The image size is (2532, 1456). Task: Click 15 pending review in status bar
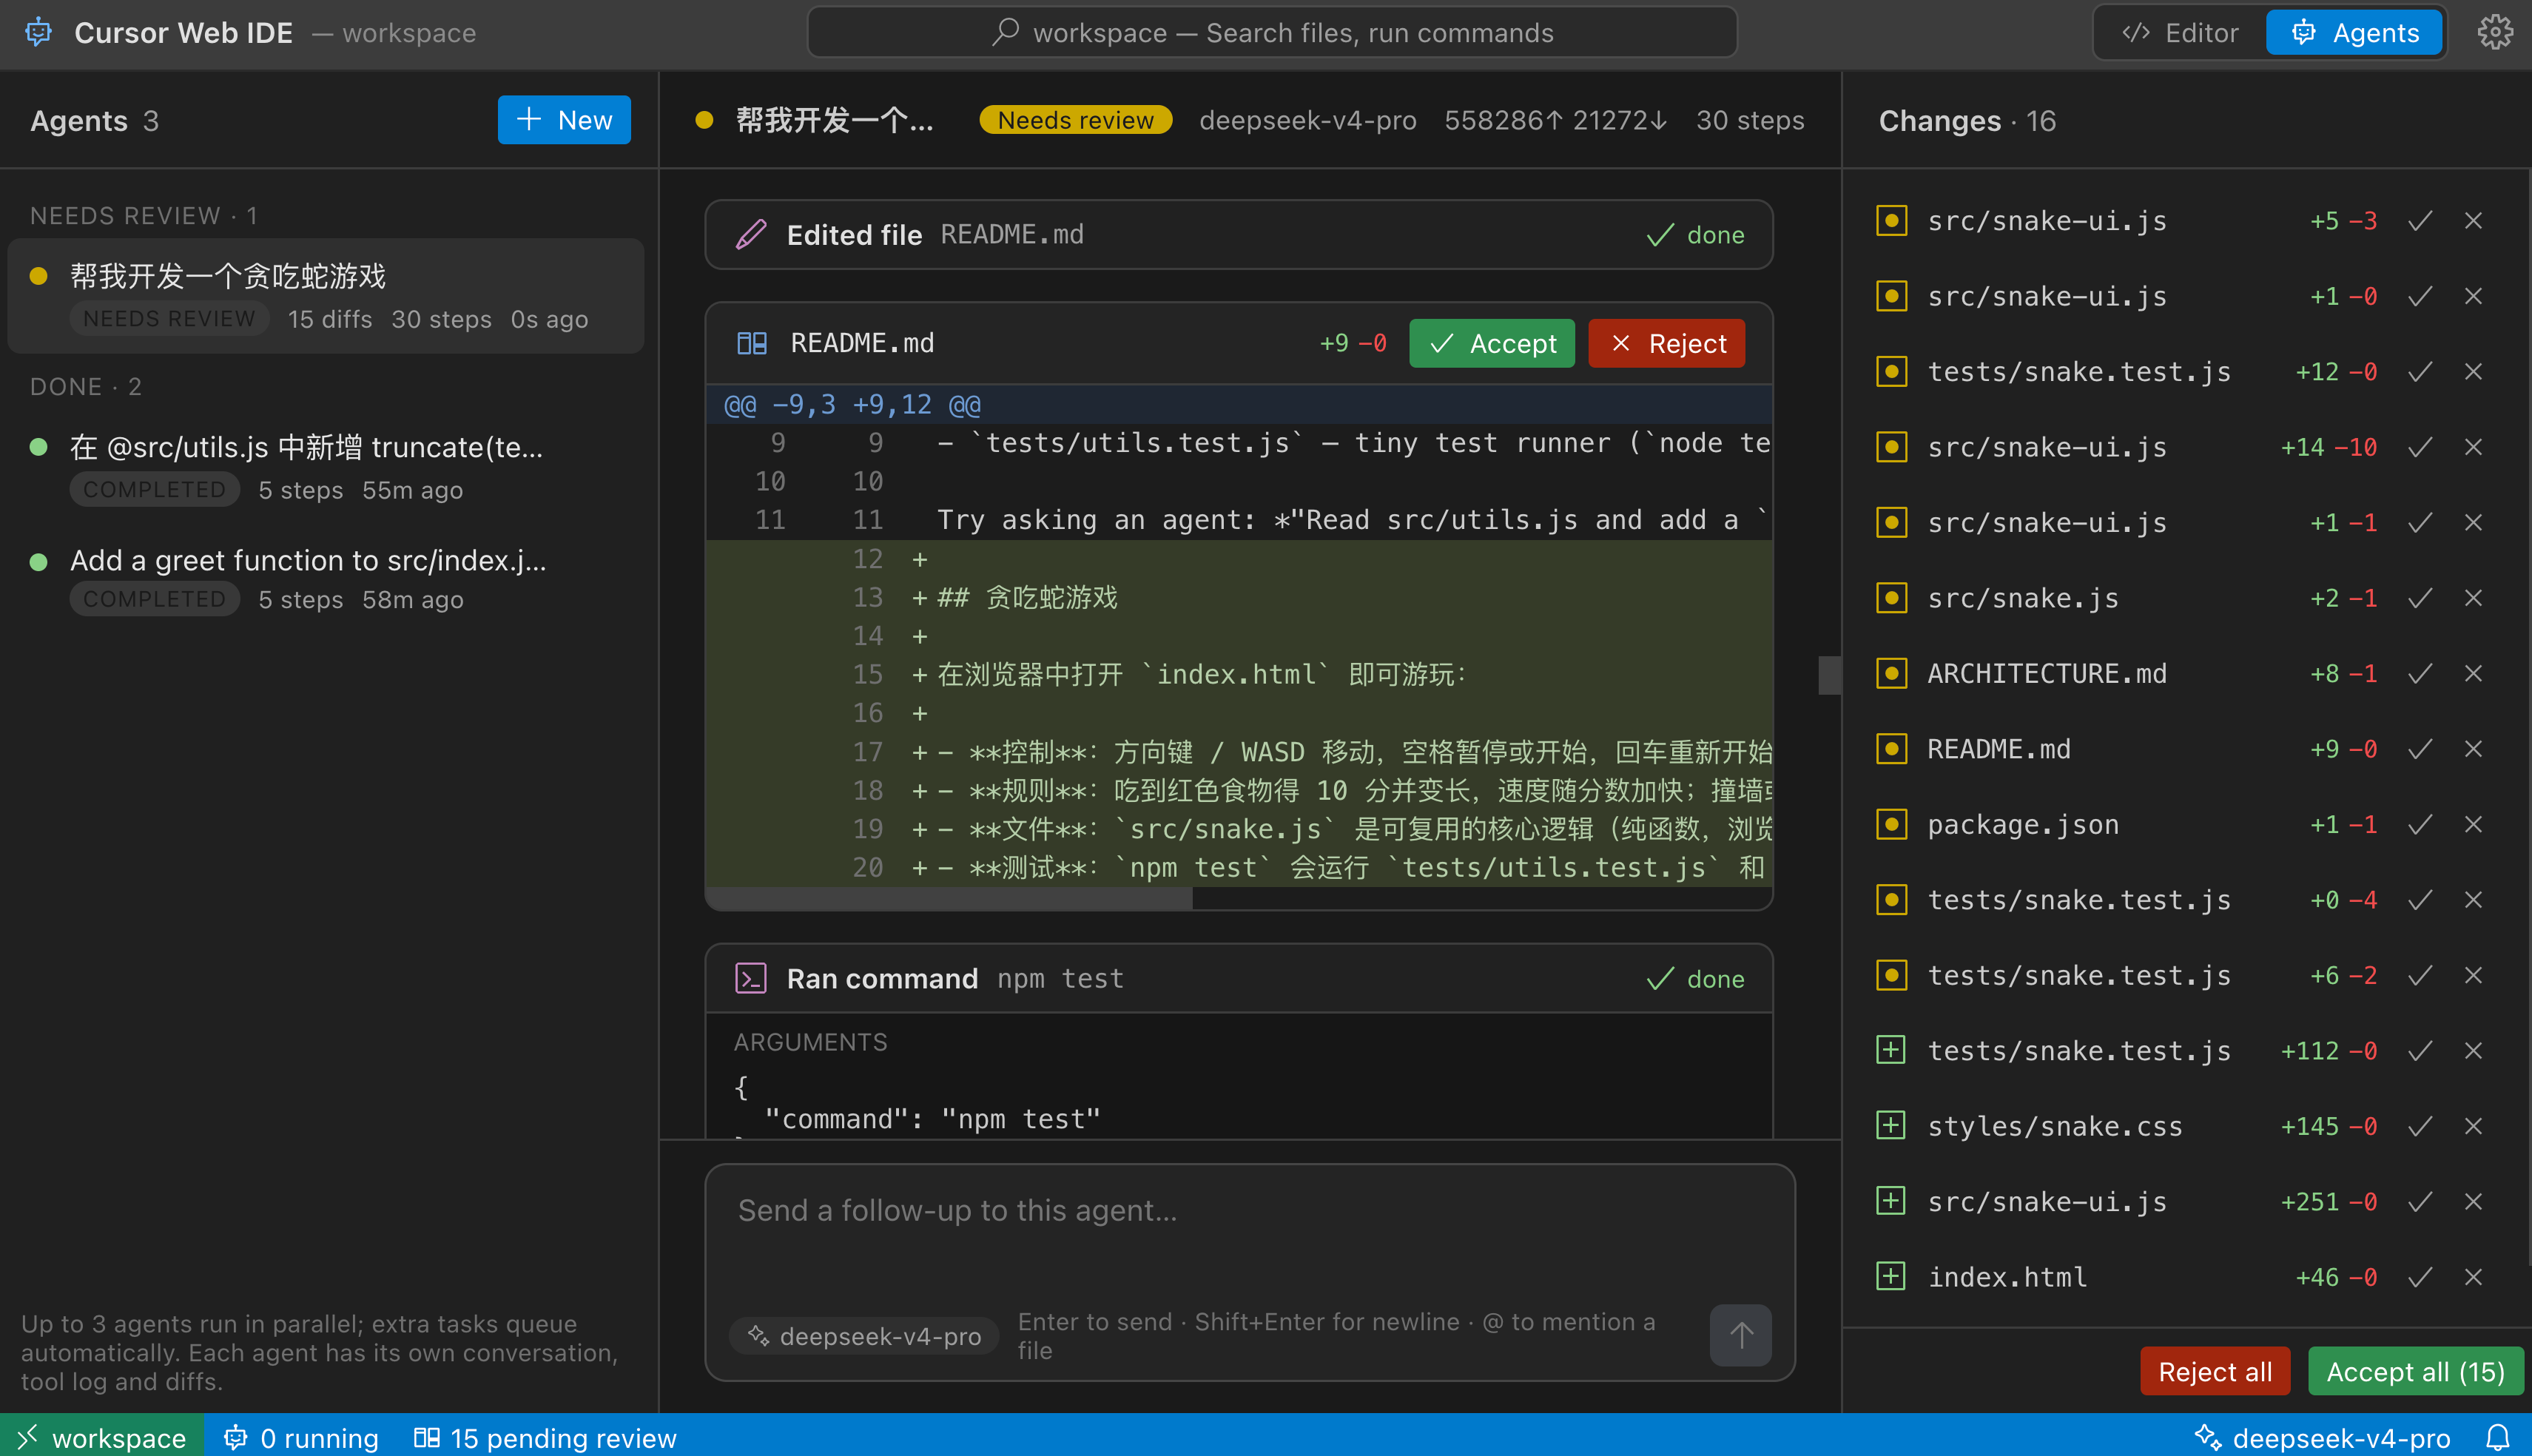546,1437
